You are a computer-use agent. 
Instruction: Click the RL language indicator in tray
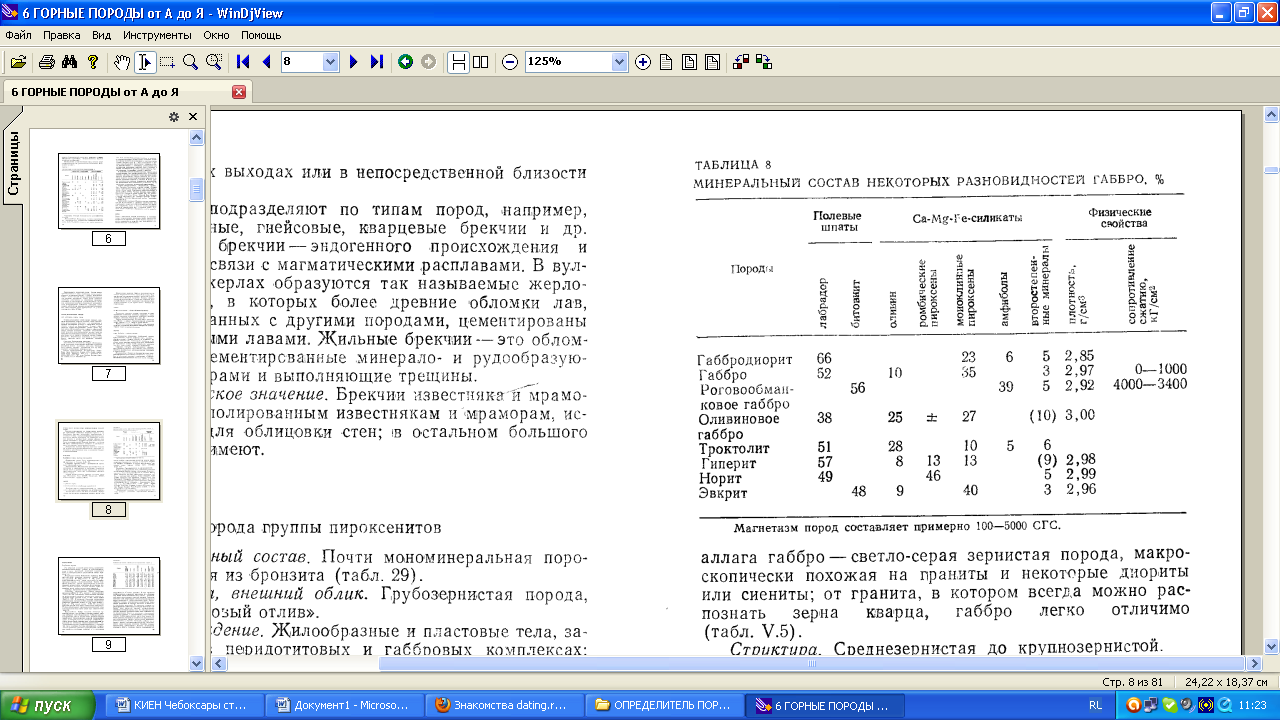[1095, 705]
